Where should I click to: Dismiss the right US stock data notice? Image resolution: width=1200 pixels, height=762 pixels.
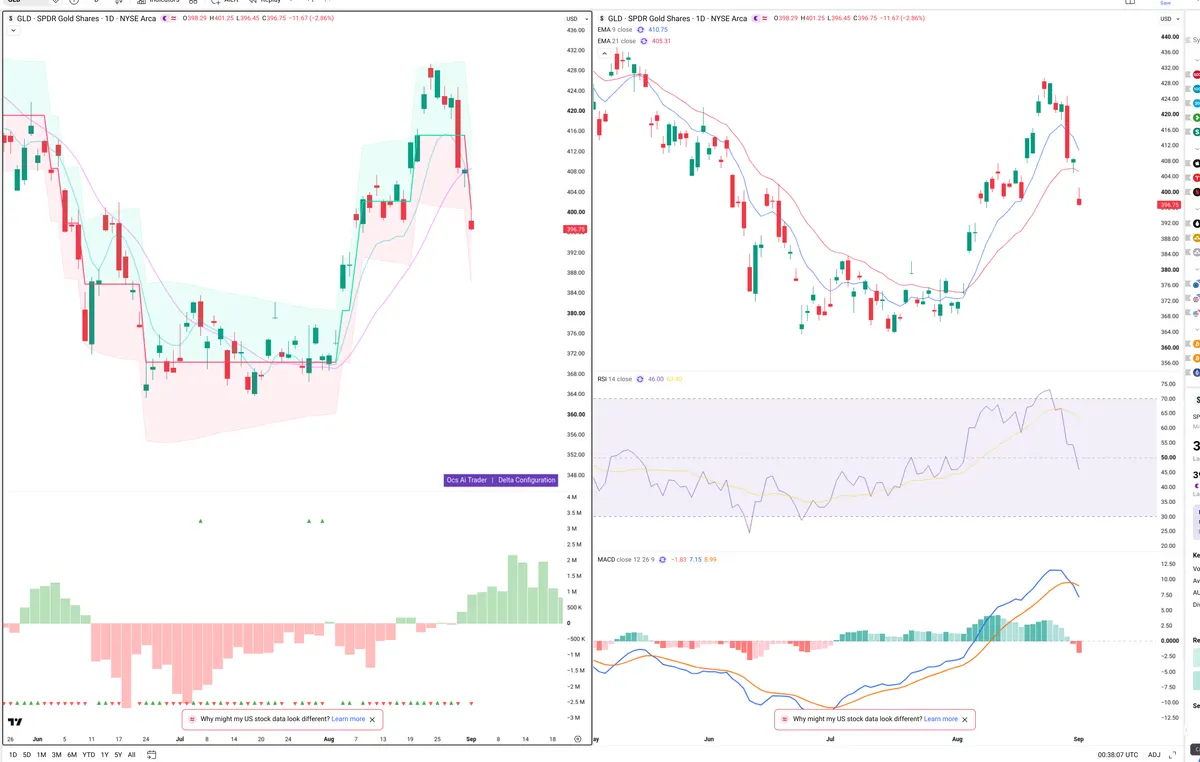point(965,719)
